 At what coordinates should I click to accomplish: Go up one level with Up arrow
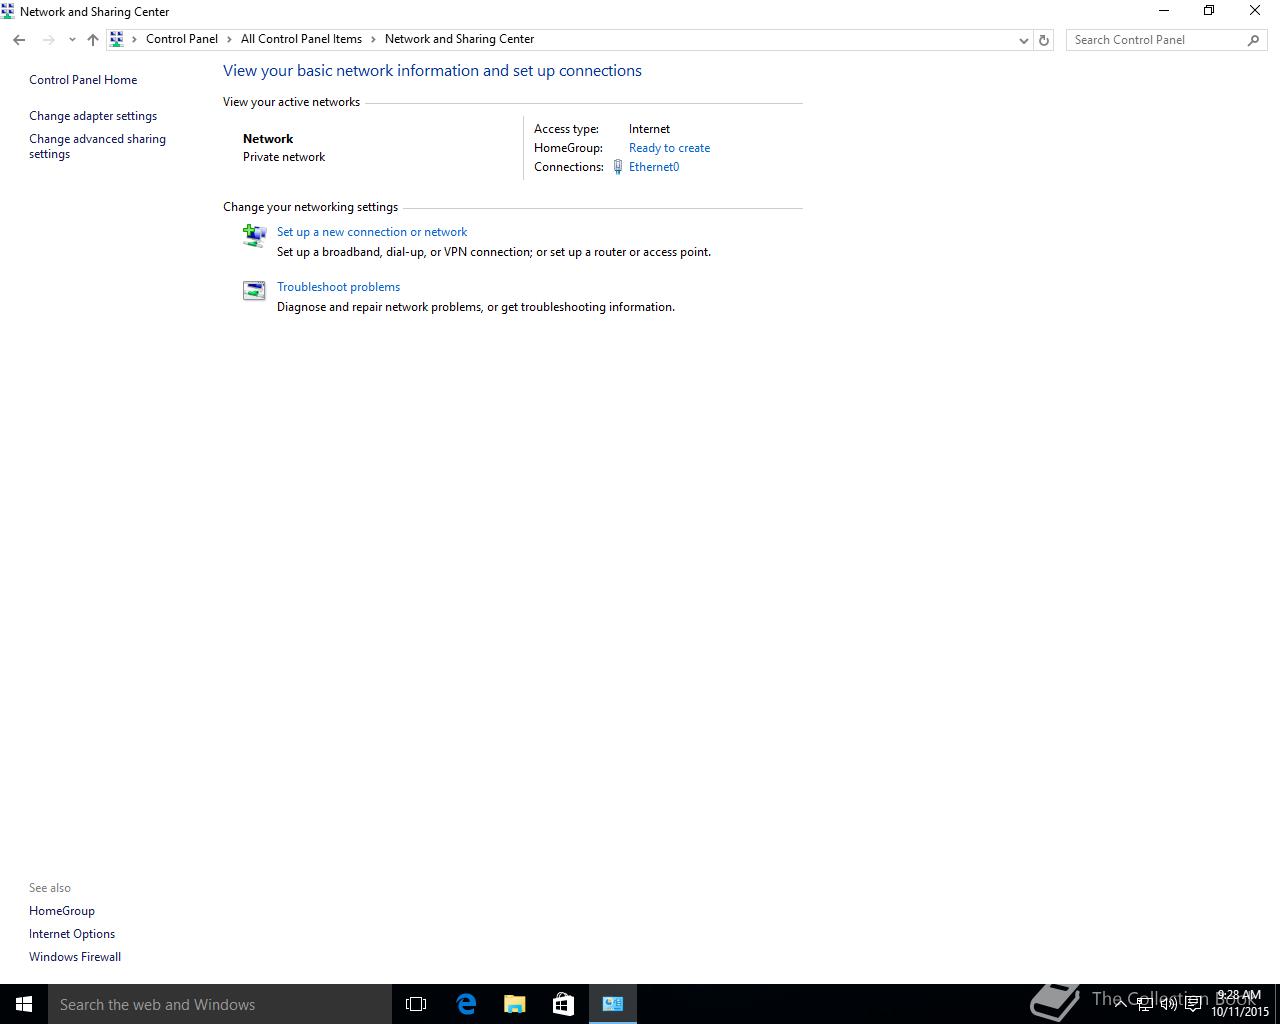93,40
